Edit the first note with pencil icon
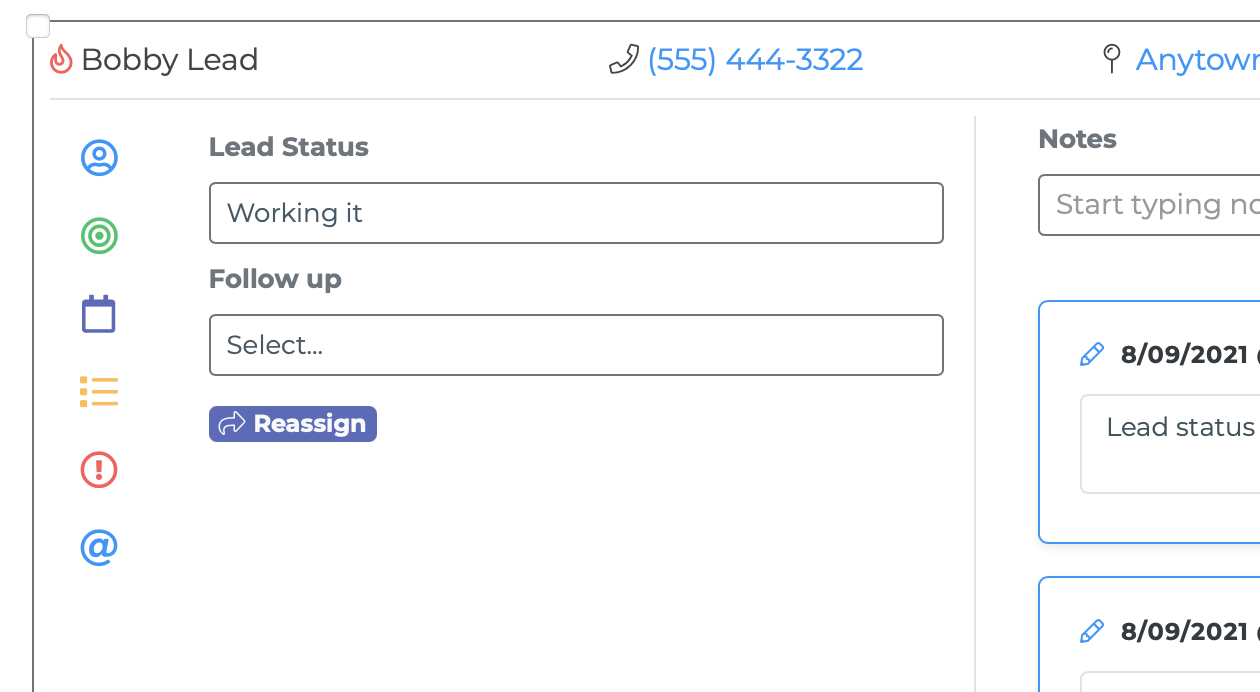This screenshot has width=1260, height=692. 1092,354
